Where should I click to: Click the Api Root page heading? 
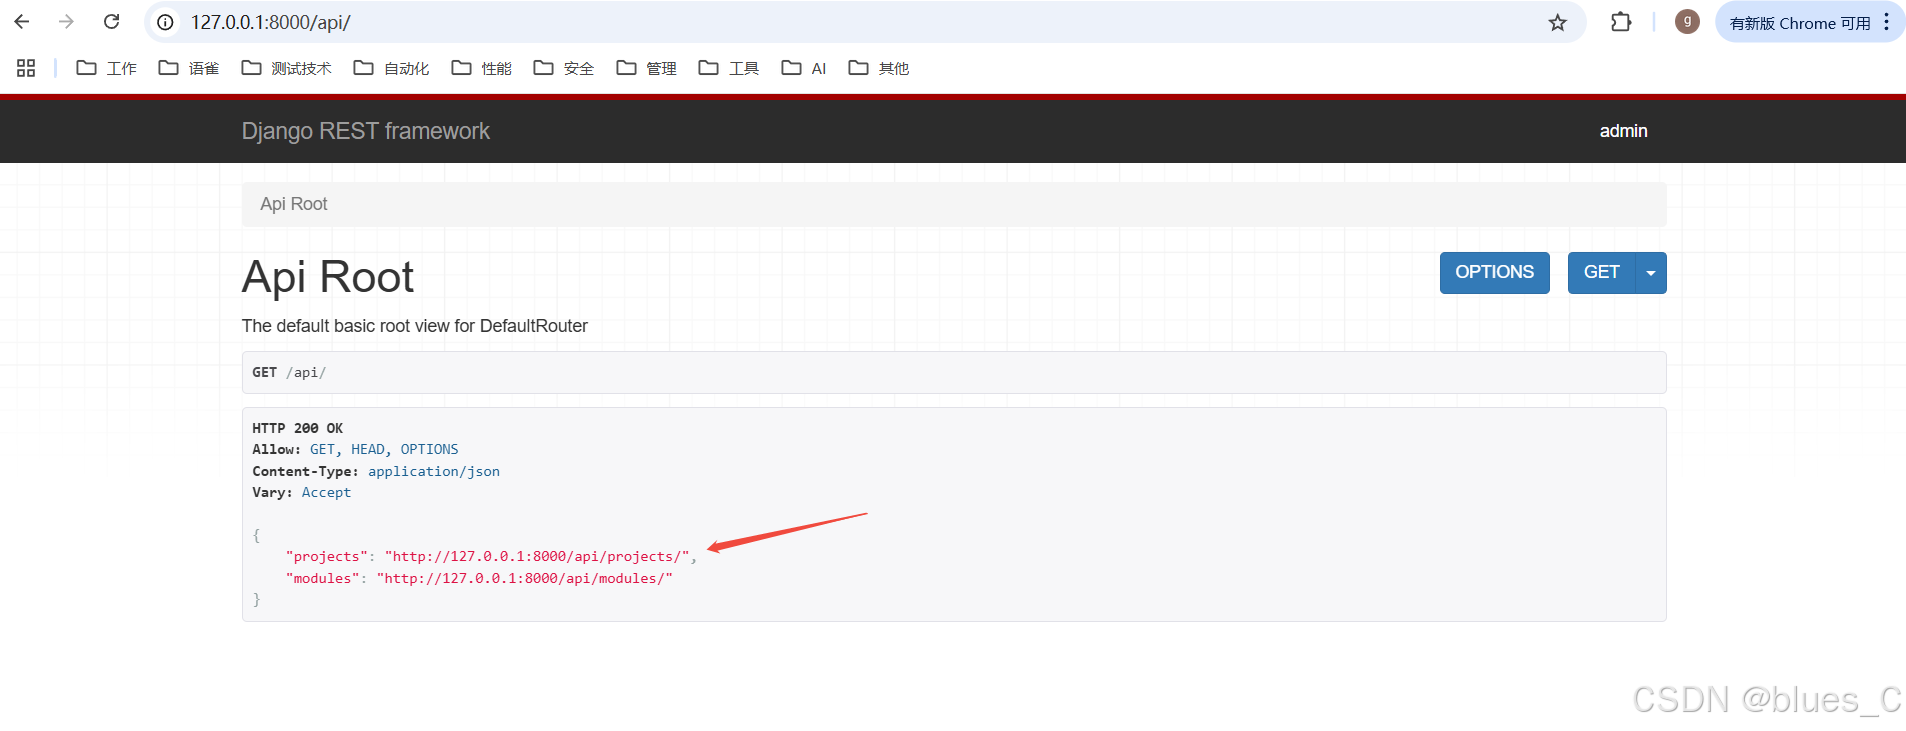click(328, 277)
